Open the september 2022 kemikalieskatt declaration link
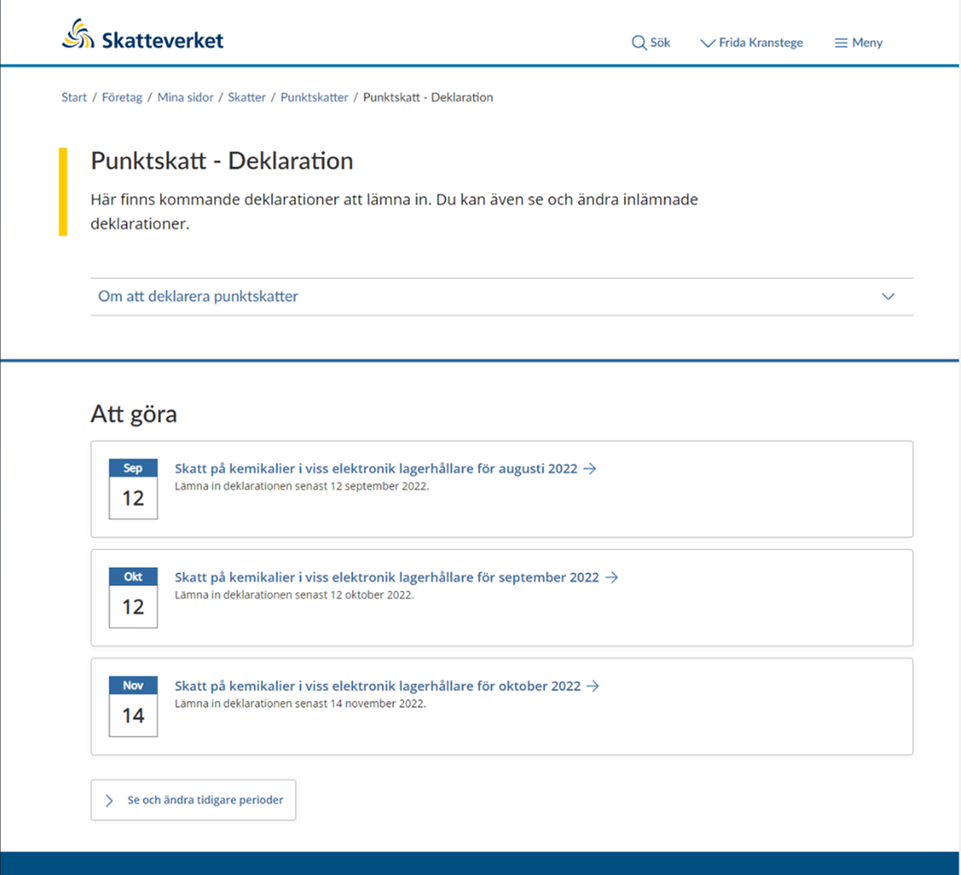The height and width of the screenshot is (875, 961). (383, 577)
